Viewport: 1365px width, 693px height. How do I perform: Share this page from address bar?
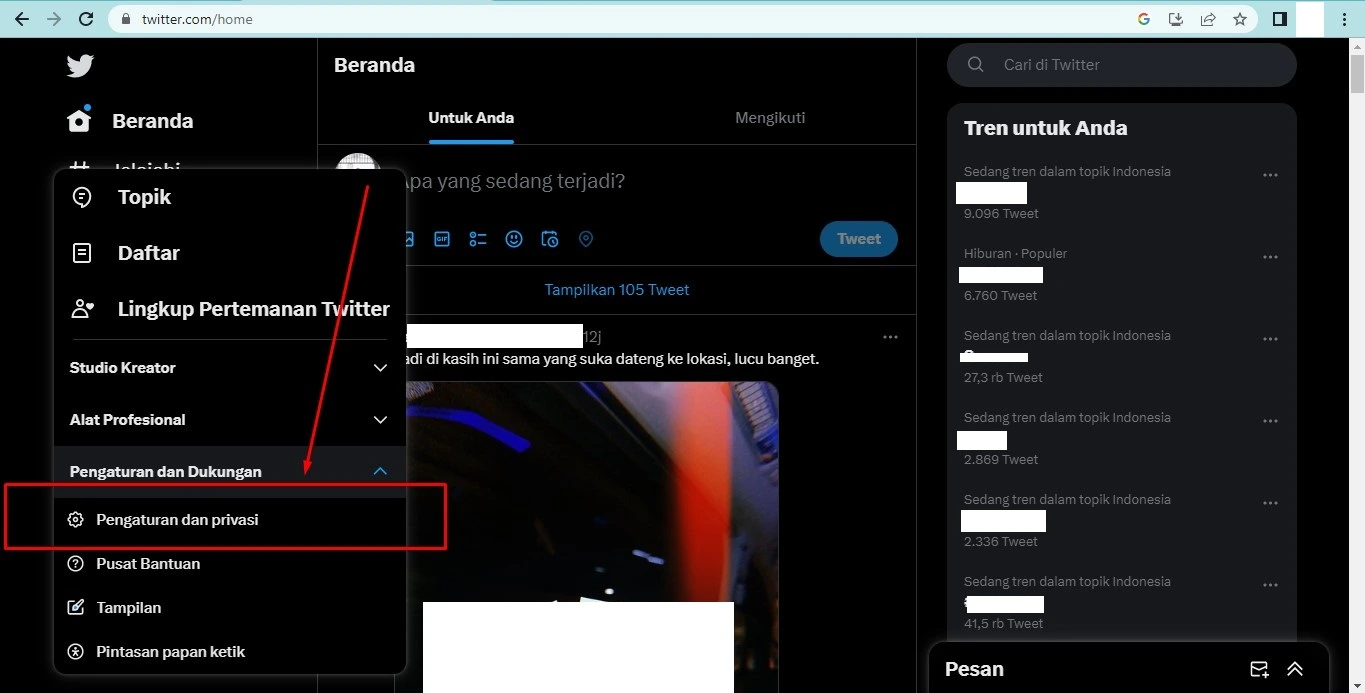[x=1208, y=19]
